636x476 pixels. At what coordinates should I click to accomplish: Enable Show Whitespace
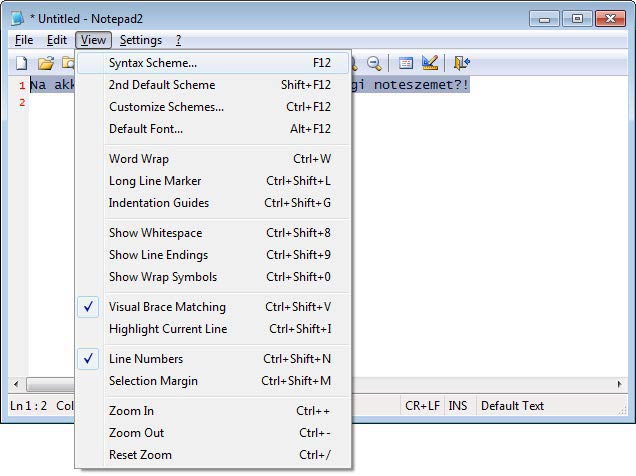pyautogui.click(x=213, y=232)
